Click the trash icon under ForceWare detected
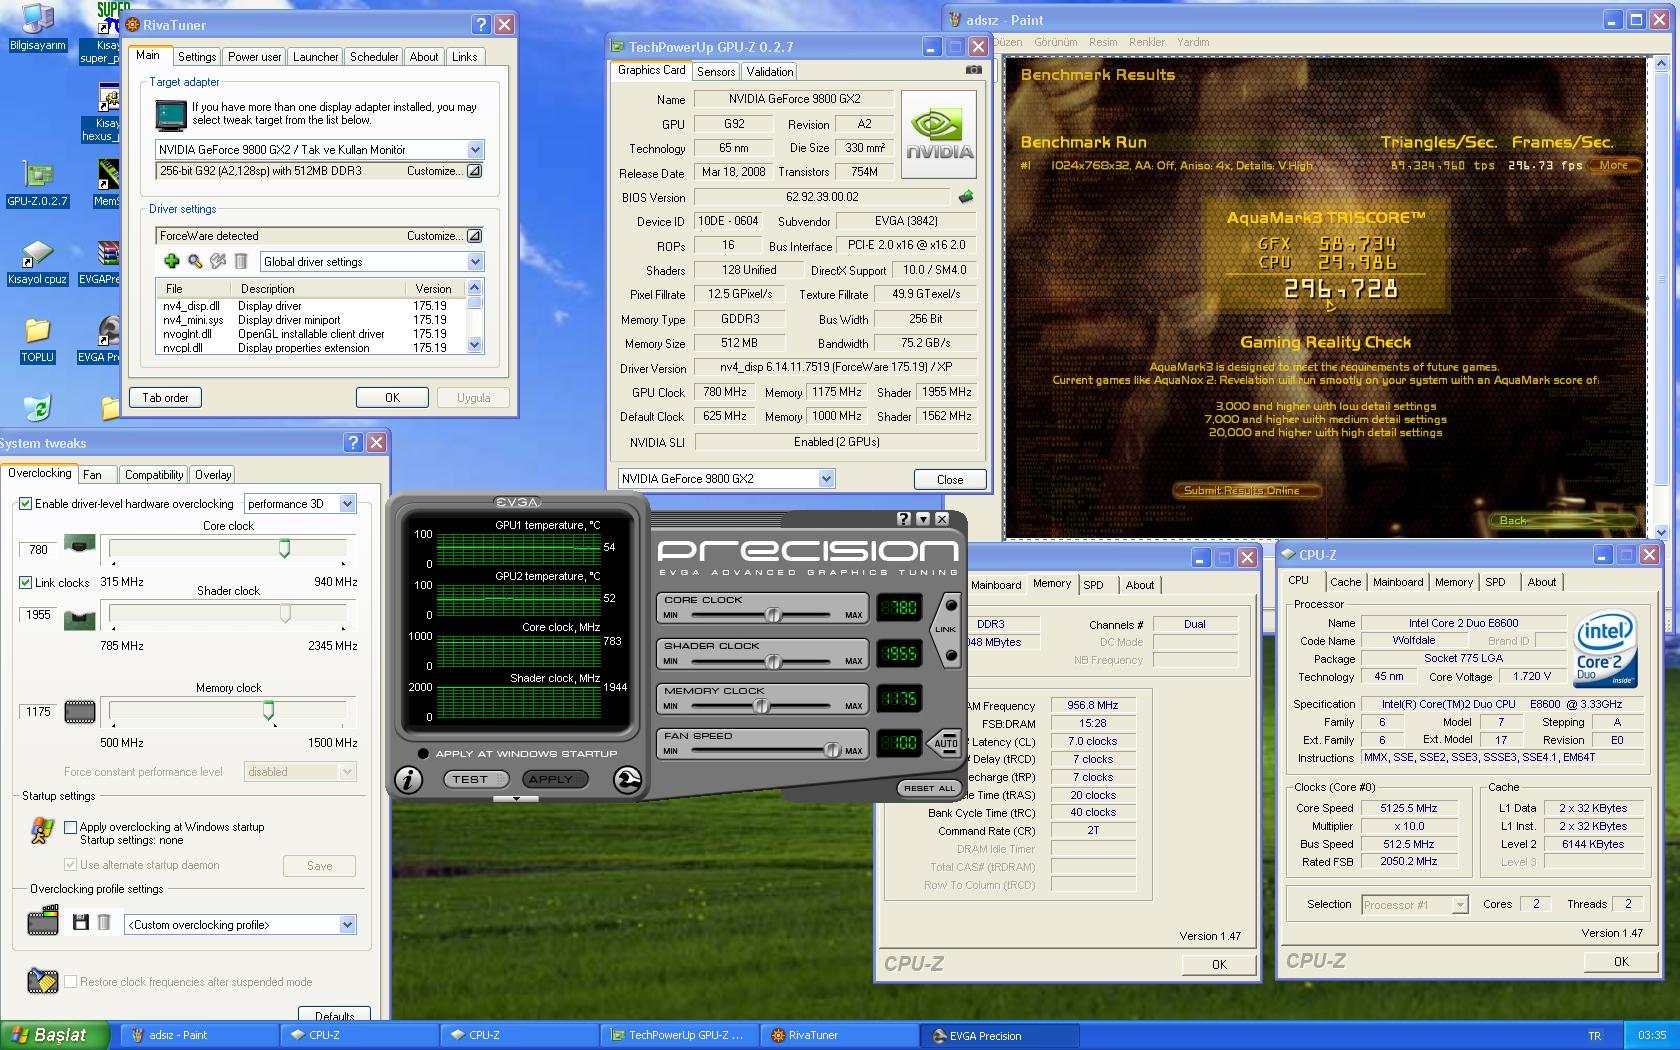The height and width of the screenshot is (1050, 1680). tap(240, 261)
